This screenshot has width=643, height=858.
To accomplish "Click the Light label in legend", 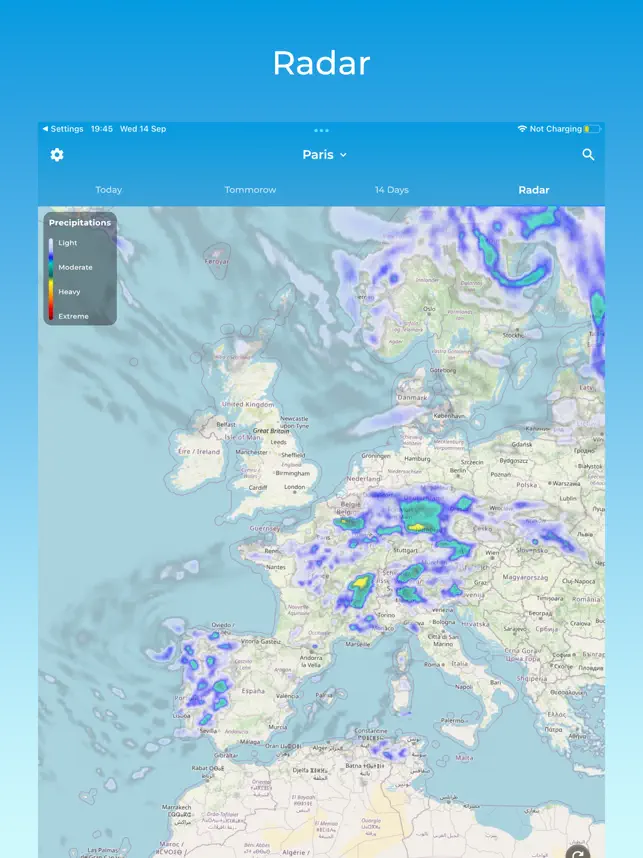I will (x=68, y=243).
